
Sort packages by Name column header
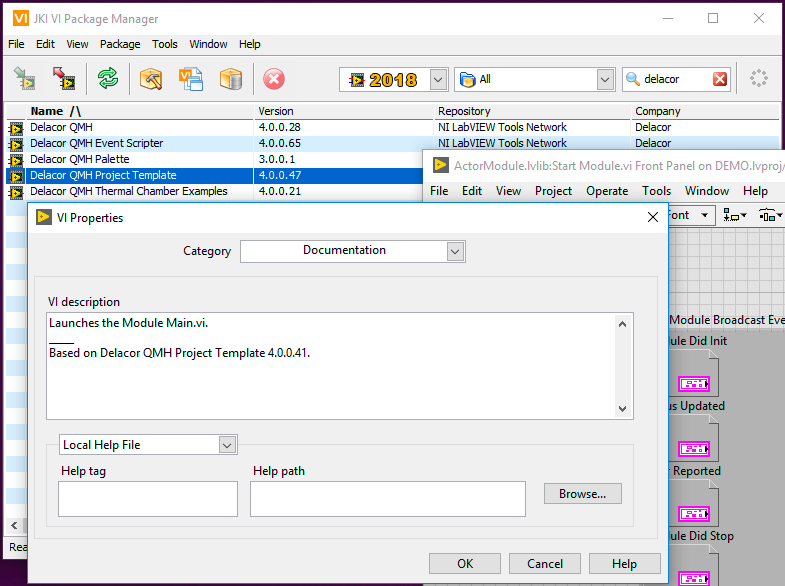pos(140,111)
